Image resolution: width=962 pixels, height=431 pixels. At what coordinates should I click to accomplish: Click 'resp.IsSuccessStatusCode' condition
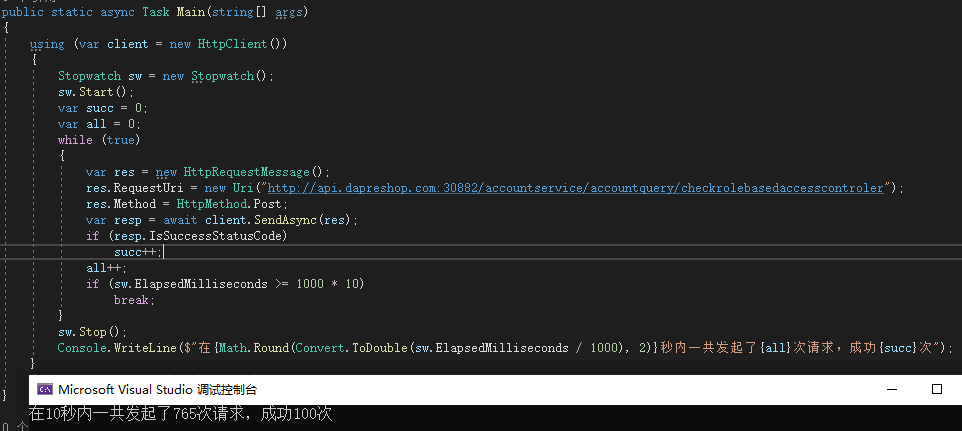[198, 235]
